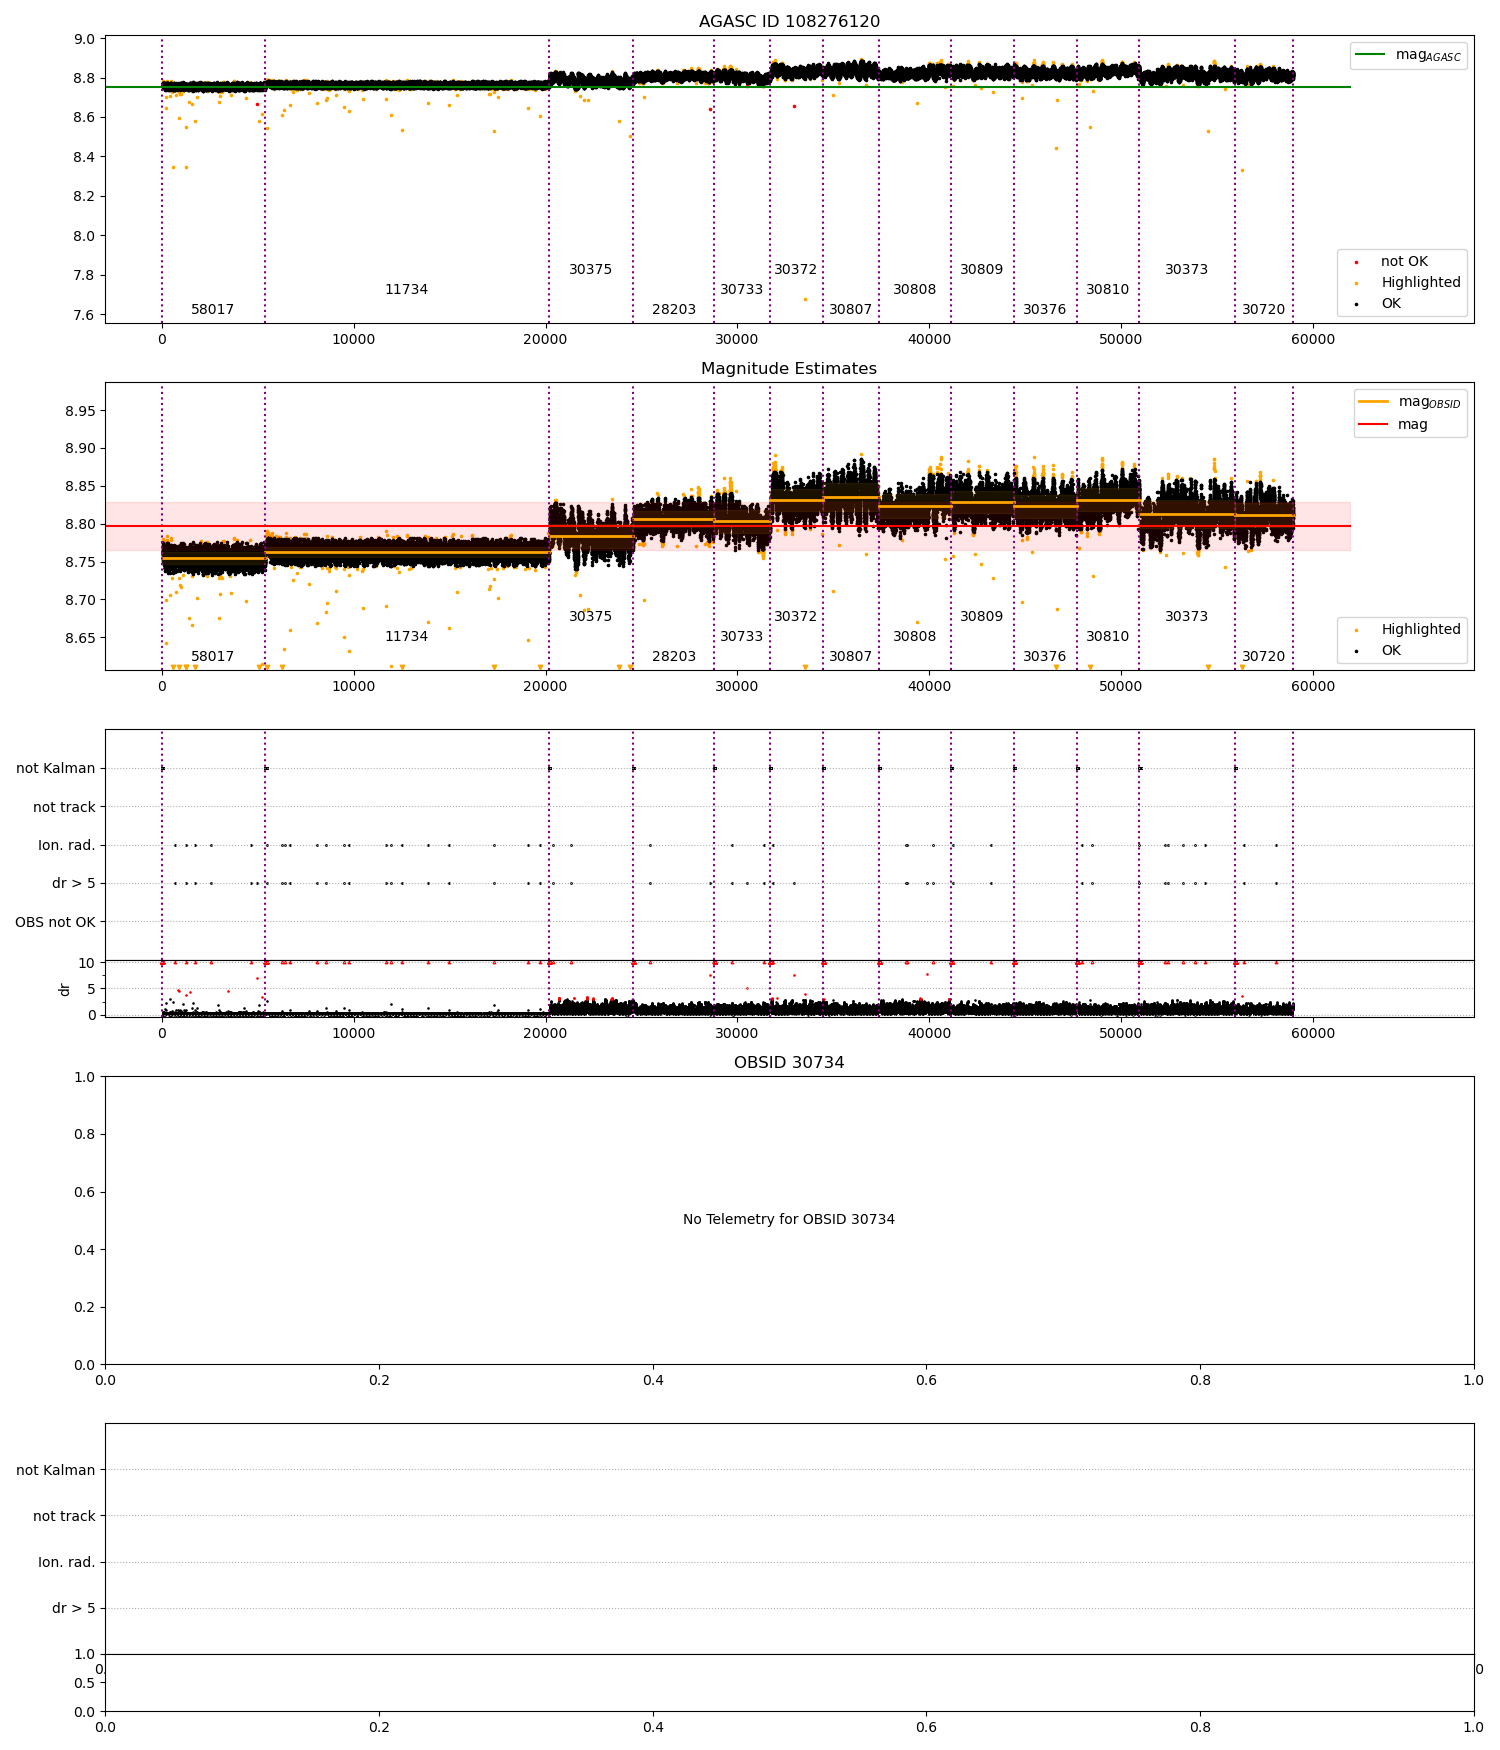The height and width of the screenshot is (1750, 1500).
Task: Click the 8.95 y-axis tick label
Action: (x=82, y=411)
